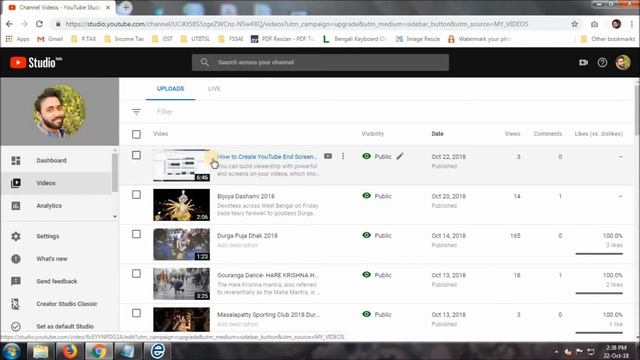Reload the page with refresh icon
The width and height of the screenshot is (640, 360).
[x=39, y=24]
